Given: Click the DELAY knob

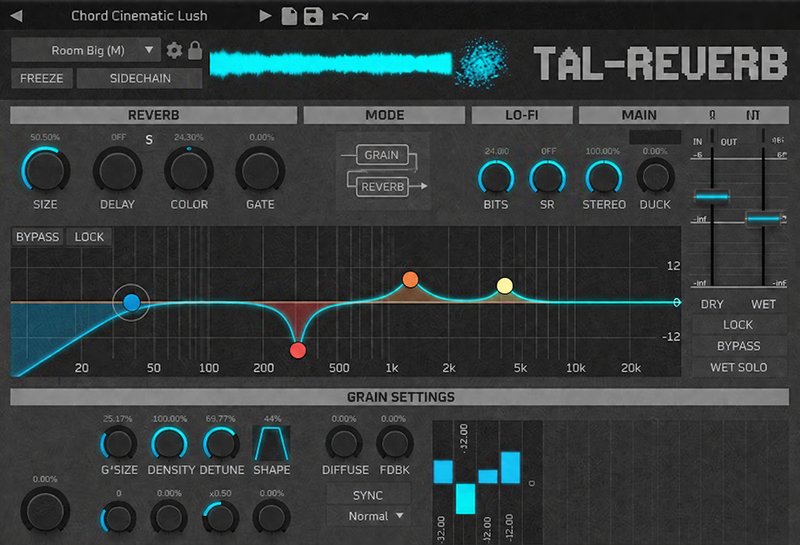Looking at the screenshot, I should pyautogui.click(x=117, y=170).
